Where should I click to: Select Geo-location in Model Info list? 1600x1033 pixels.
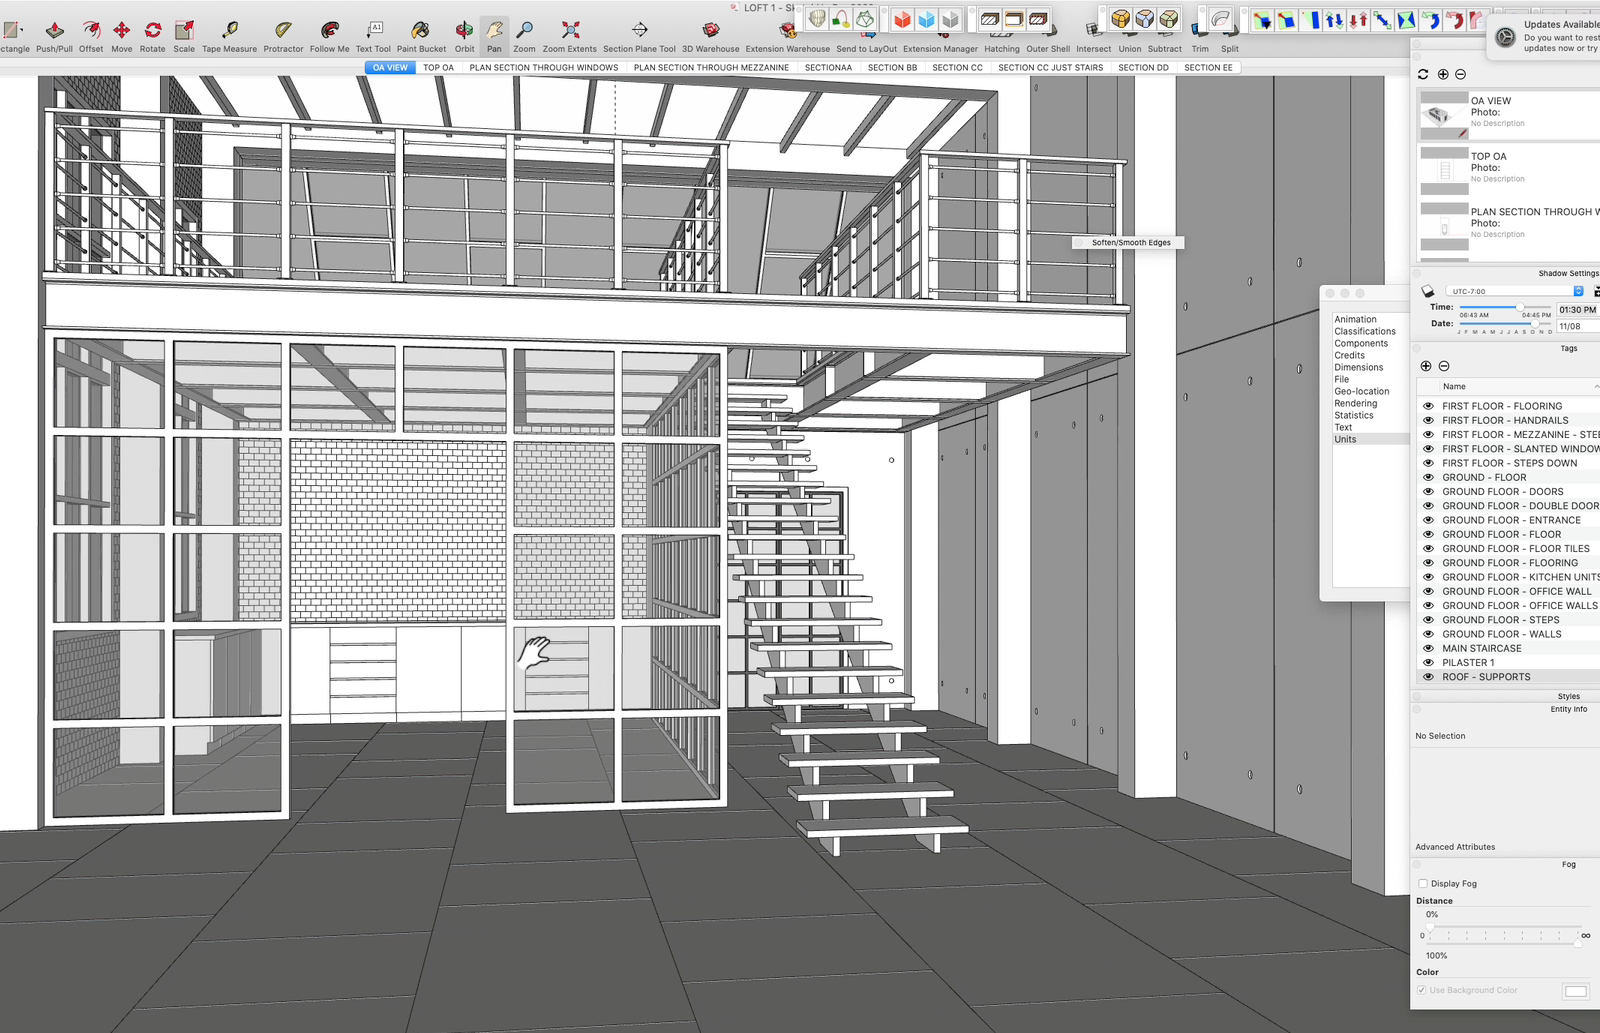click(x=1362, y=391)
